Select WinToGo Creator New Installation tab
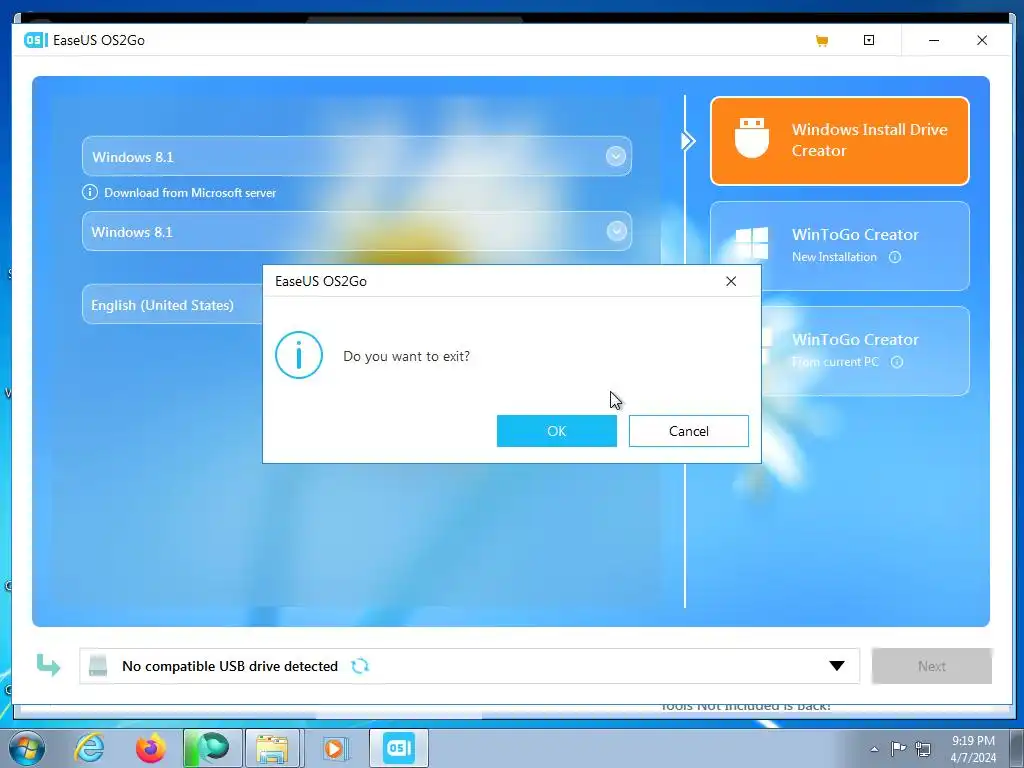 coord(839,246)
